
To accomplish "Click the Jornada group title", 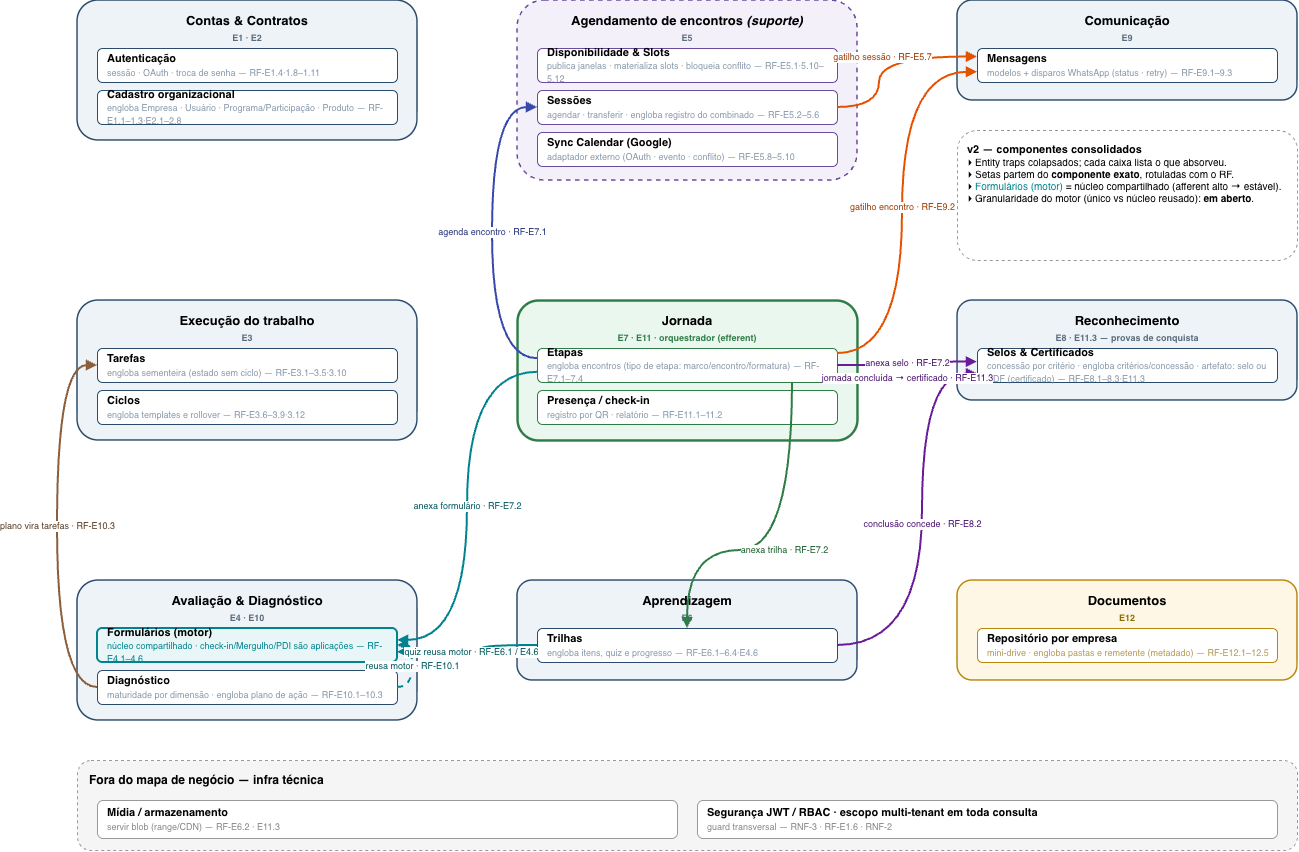I will coord(687,320).
